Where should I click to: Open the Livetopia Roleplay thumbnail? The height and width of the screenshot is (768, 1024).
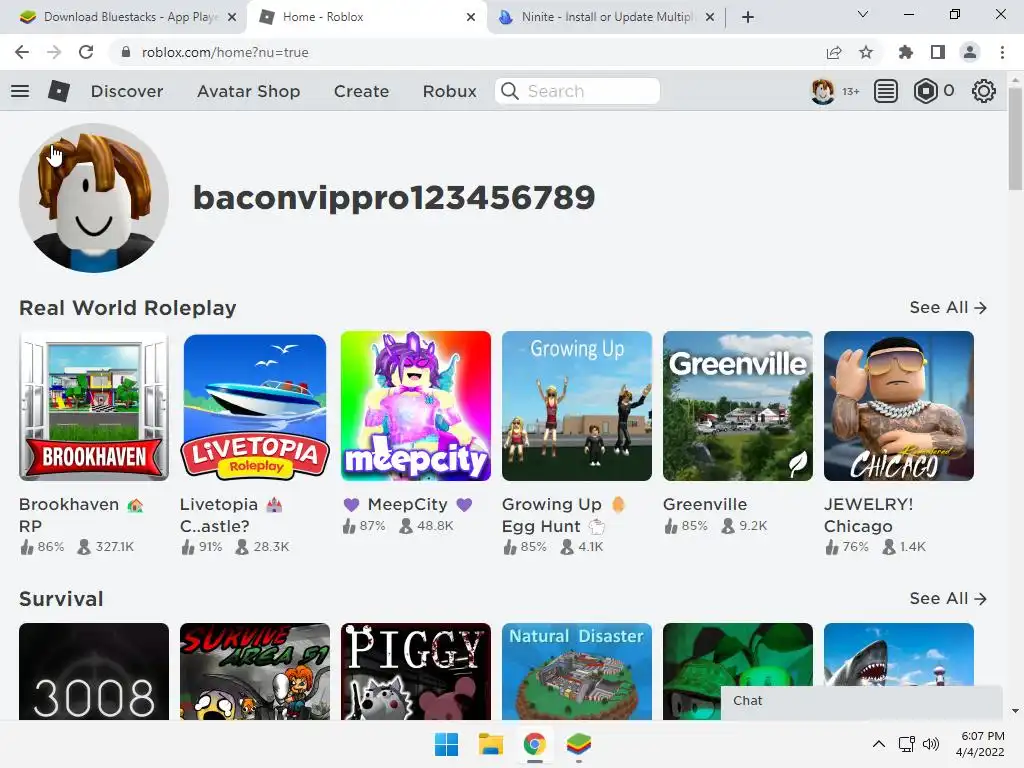255,406
